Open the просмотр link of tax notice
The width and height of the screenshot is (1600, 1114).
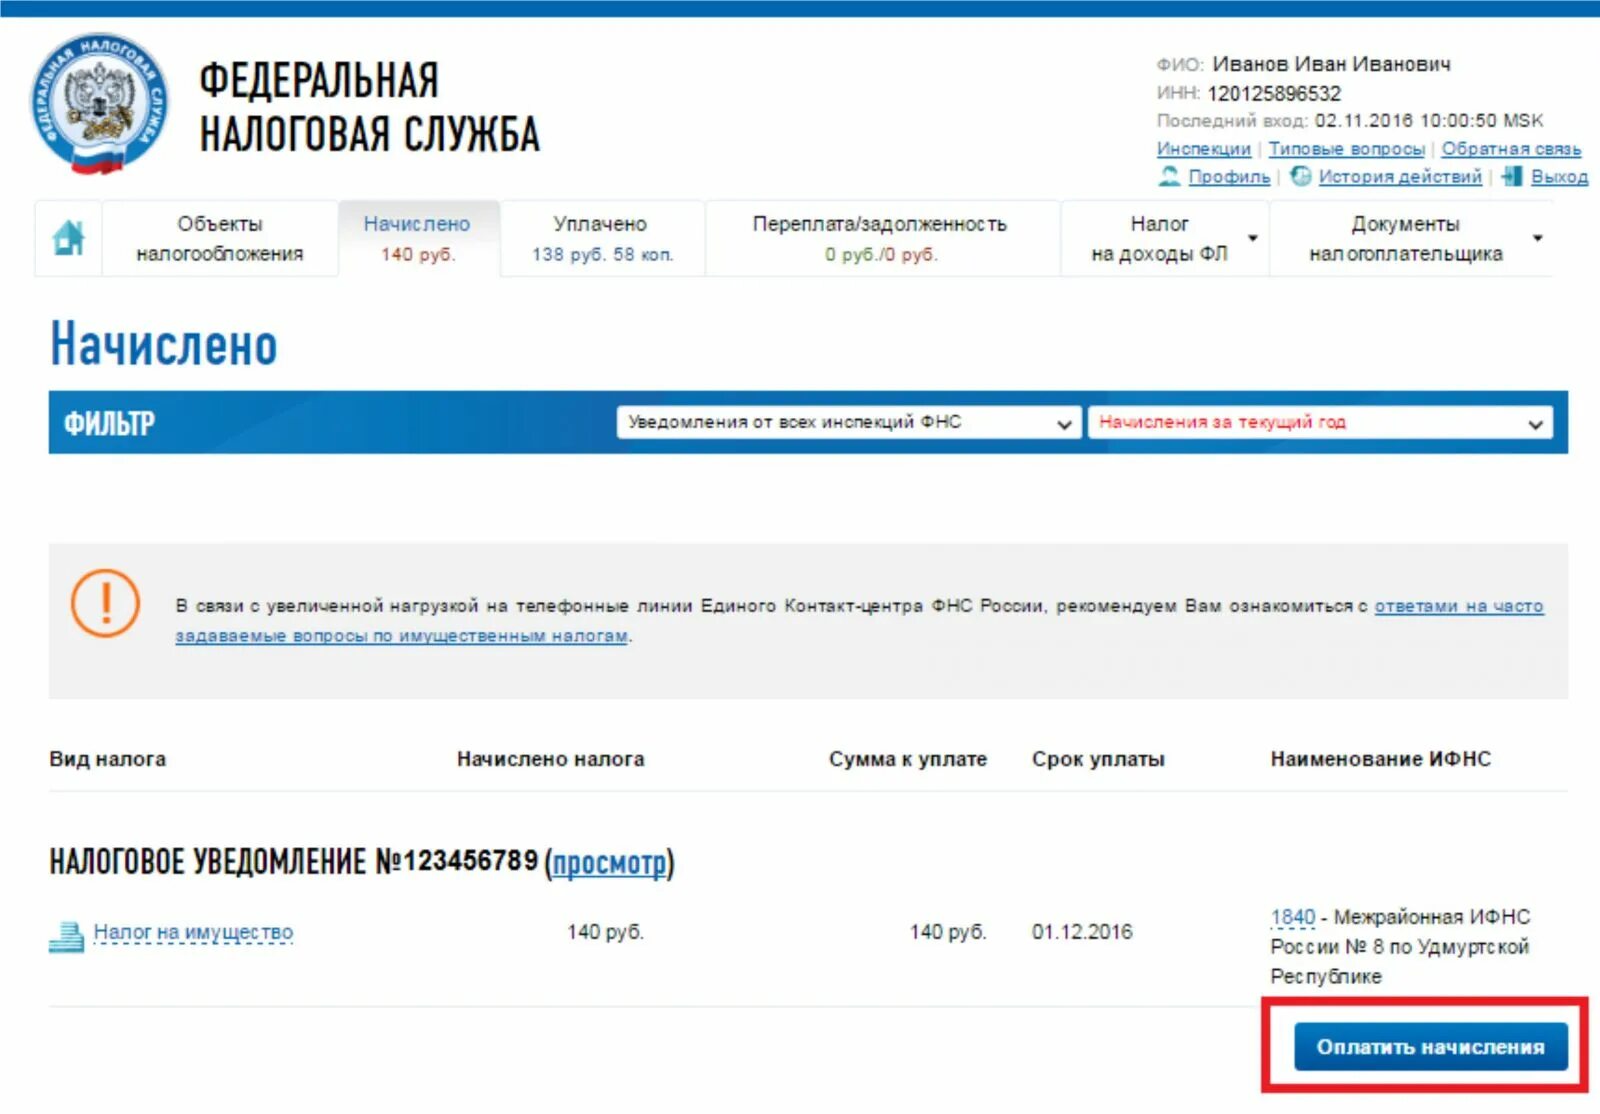(609, 862)
